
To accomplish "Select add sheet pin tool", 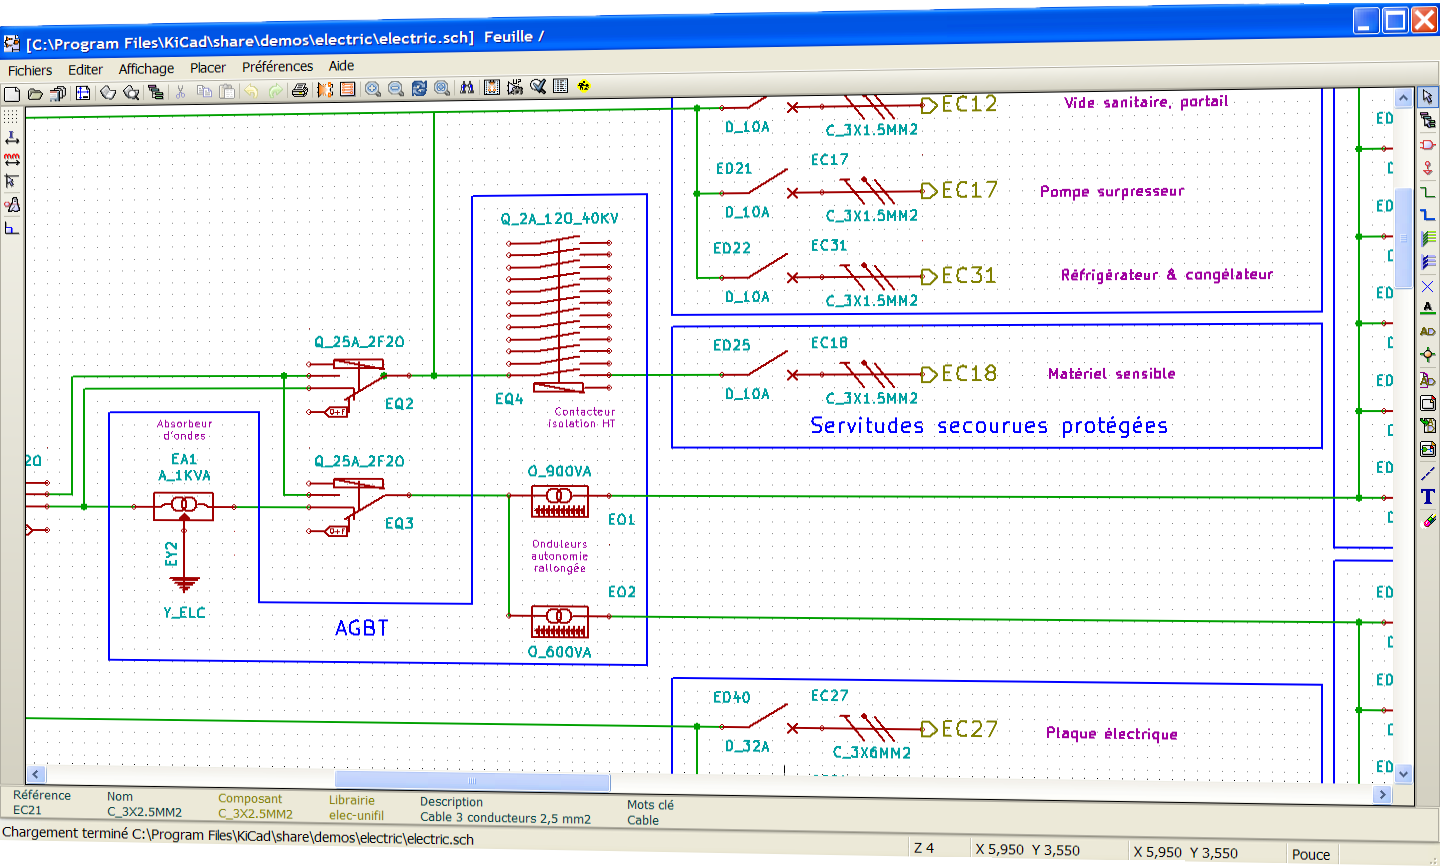I will pos(1428,449).
